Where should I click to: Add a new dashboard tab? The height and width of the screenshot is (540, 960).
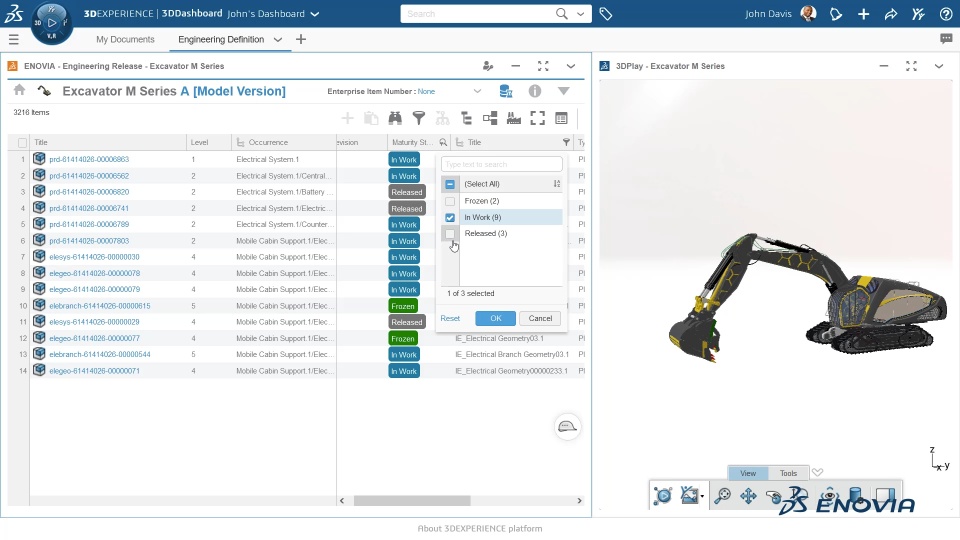(301, 39)
